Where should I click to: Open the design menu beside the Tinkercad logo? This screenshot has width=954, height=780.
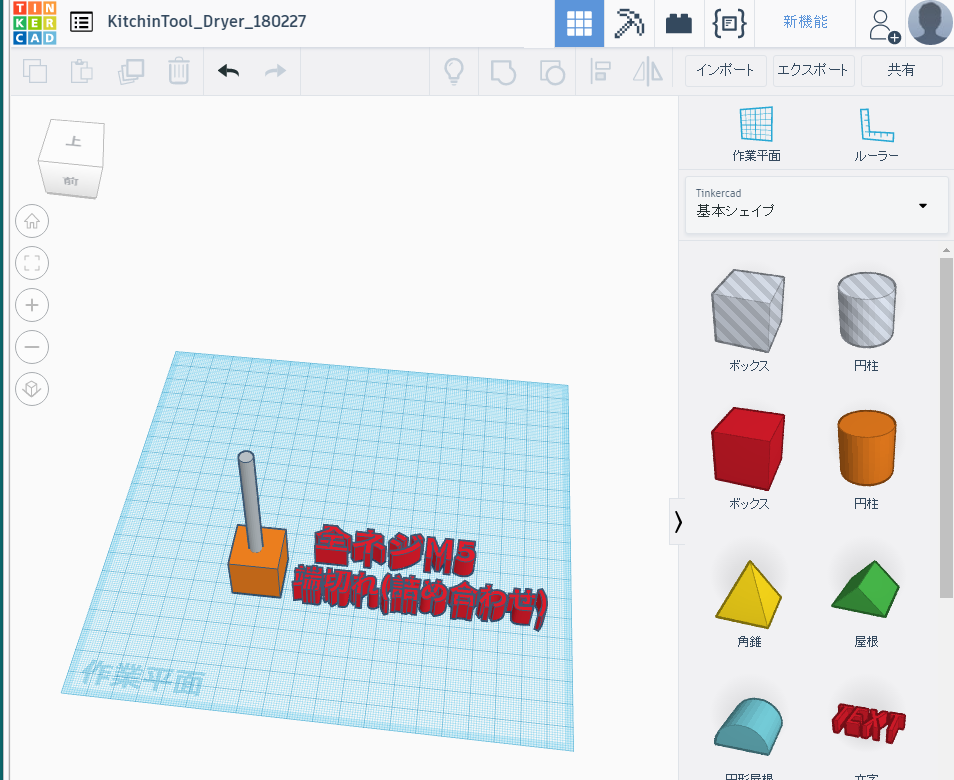pos(81,21)
